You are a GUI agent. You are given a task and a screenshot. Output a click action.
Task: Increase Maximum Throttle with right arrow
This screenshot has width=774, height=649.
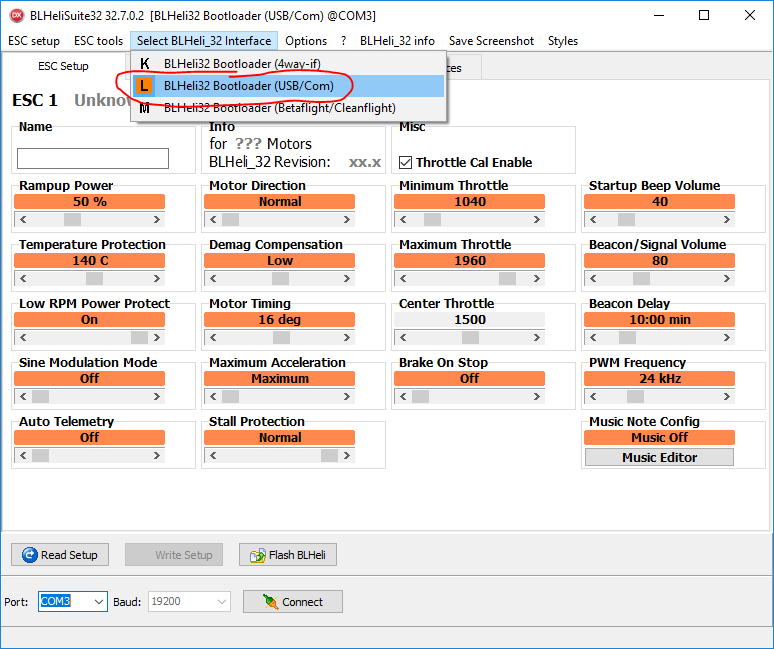(x=537, y=279)
